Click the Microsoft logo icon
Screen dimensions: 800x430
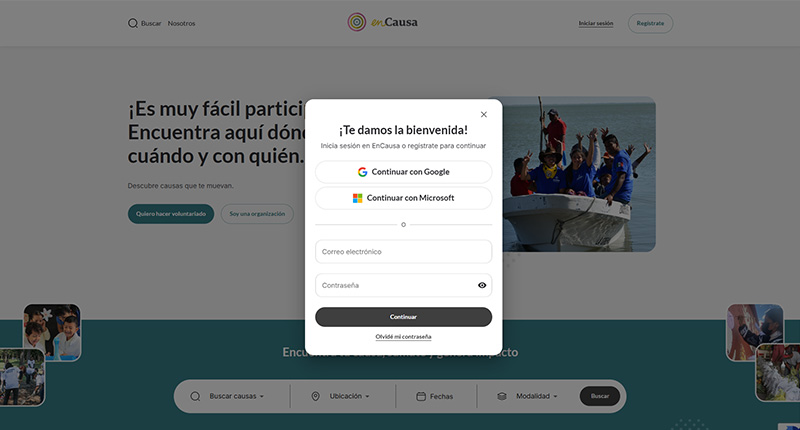coord(357,198)
